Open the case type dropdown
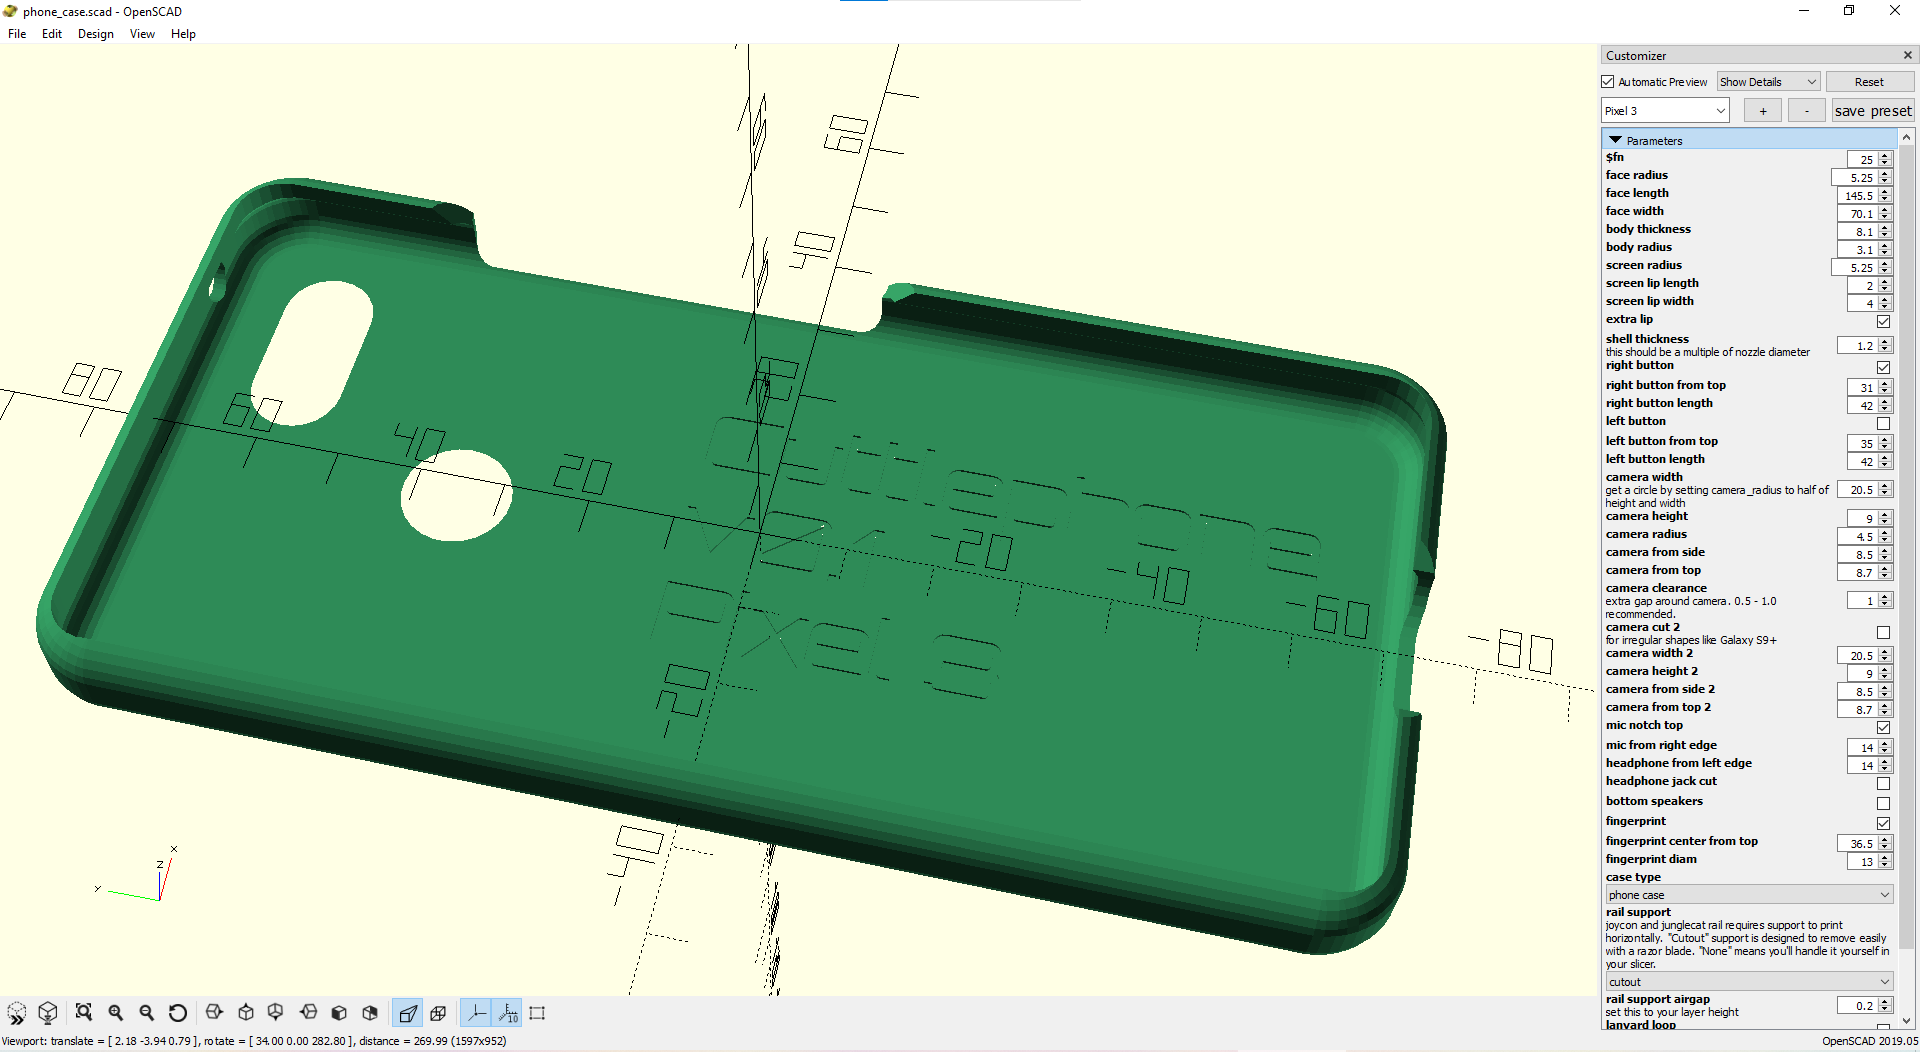1920x1052 pixels. [x=1749, y=895]
